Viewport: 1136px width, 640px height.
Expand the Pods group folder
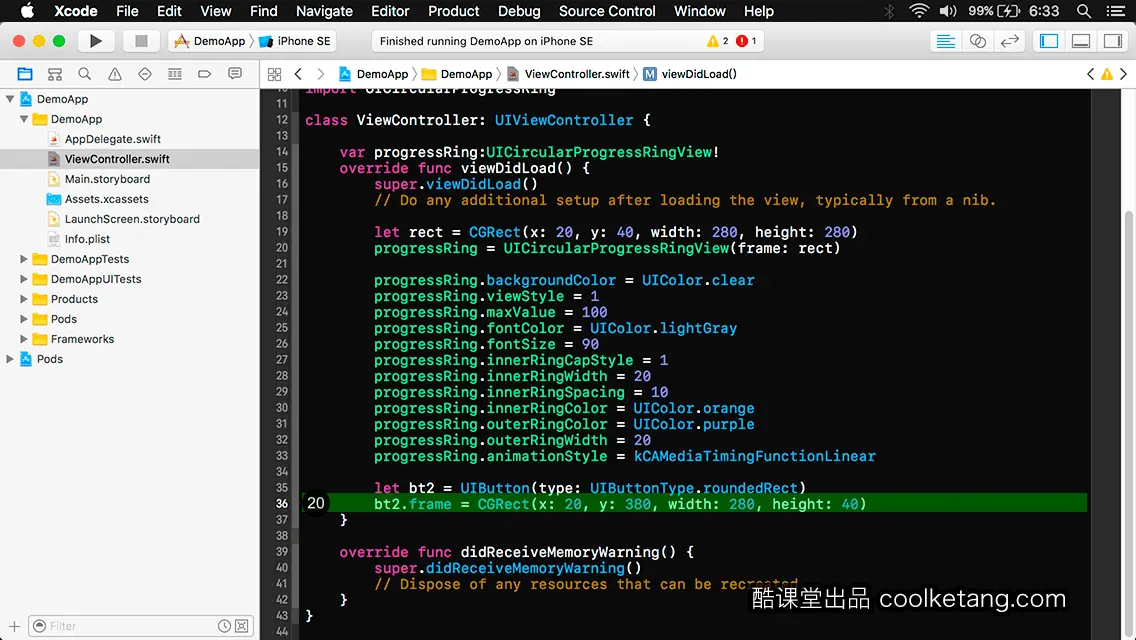[x=24, y=319]
